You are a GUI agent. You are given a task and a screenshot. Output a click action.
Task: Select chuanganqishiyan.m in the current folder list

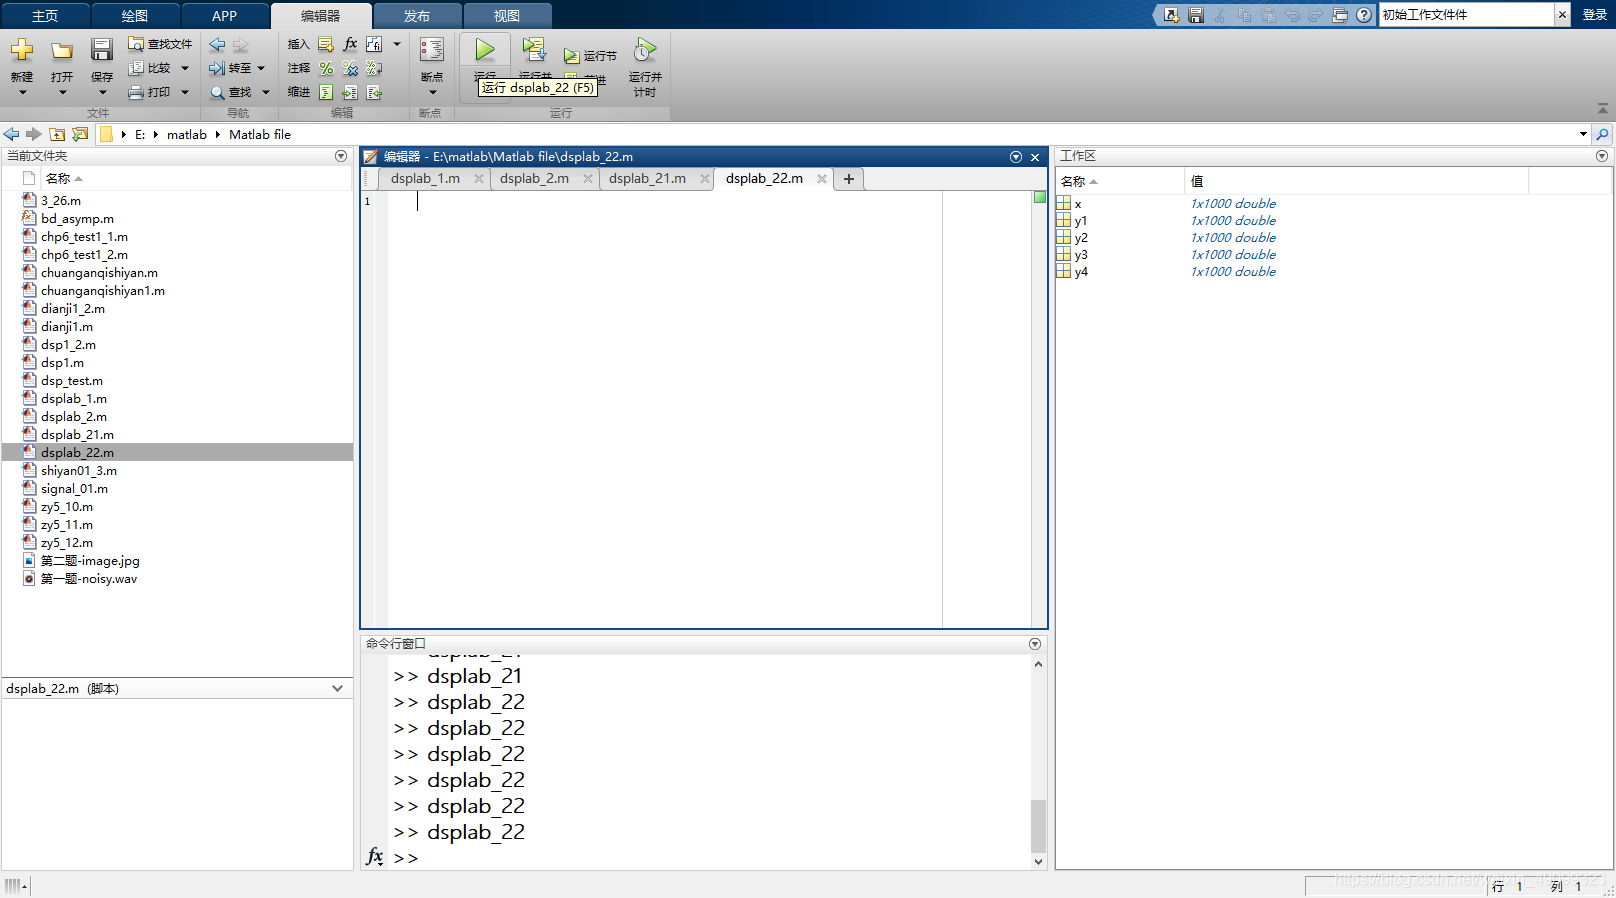tap(99, 273)
